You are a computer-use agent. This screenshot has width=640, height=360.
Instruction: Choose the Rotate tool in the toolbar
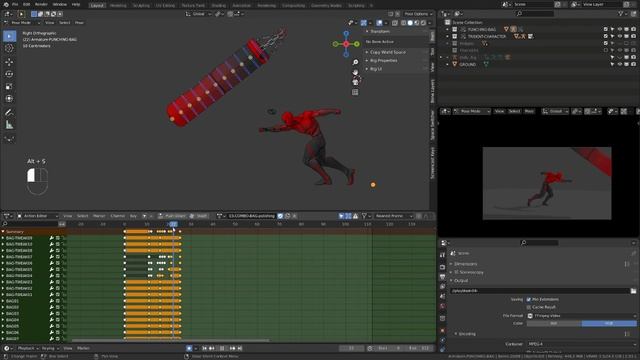[9, 74]
